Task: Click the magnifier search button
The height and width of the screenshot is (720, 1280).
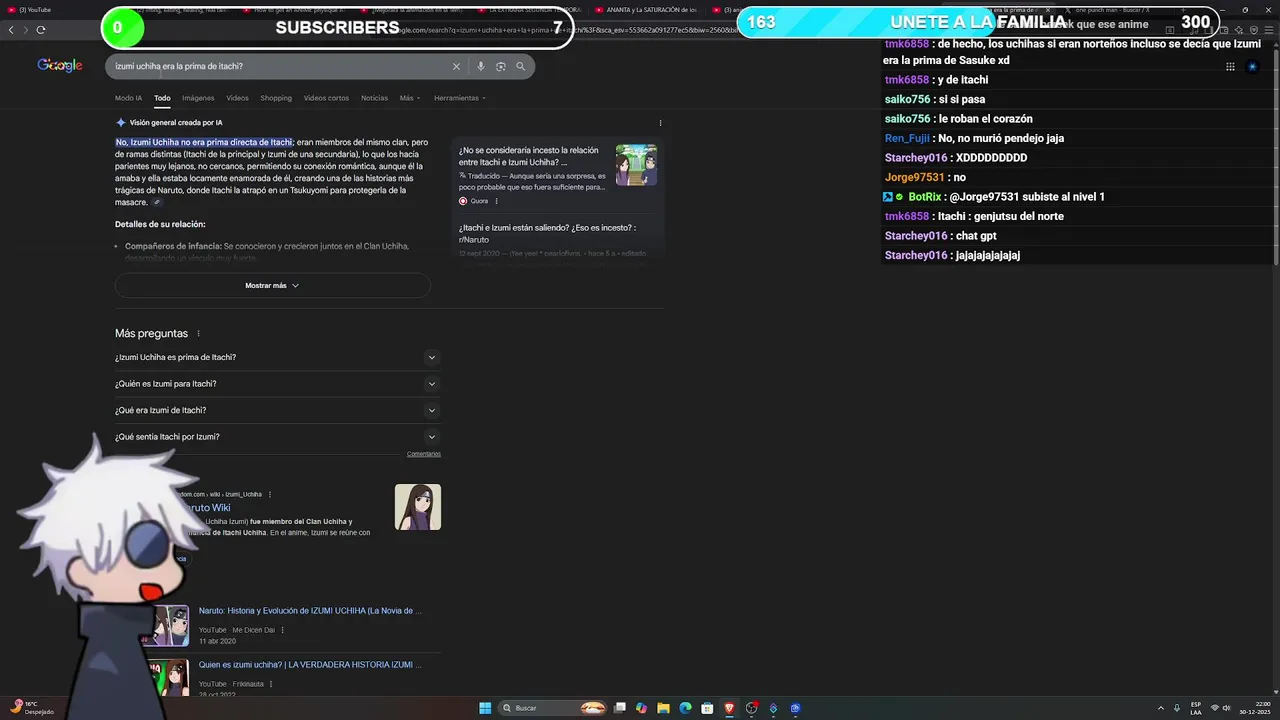Action: point(521,66)
